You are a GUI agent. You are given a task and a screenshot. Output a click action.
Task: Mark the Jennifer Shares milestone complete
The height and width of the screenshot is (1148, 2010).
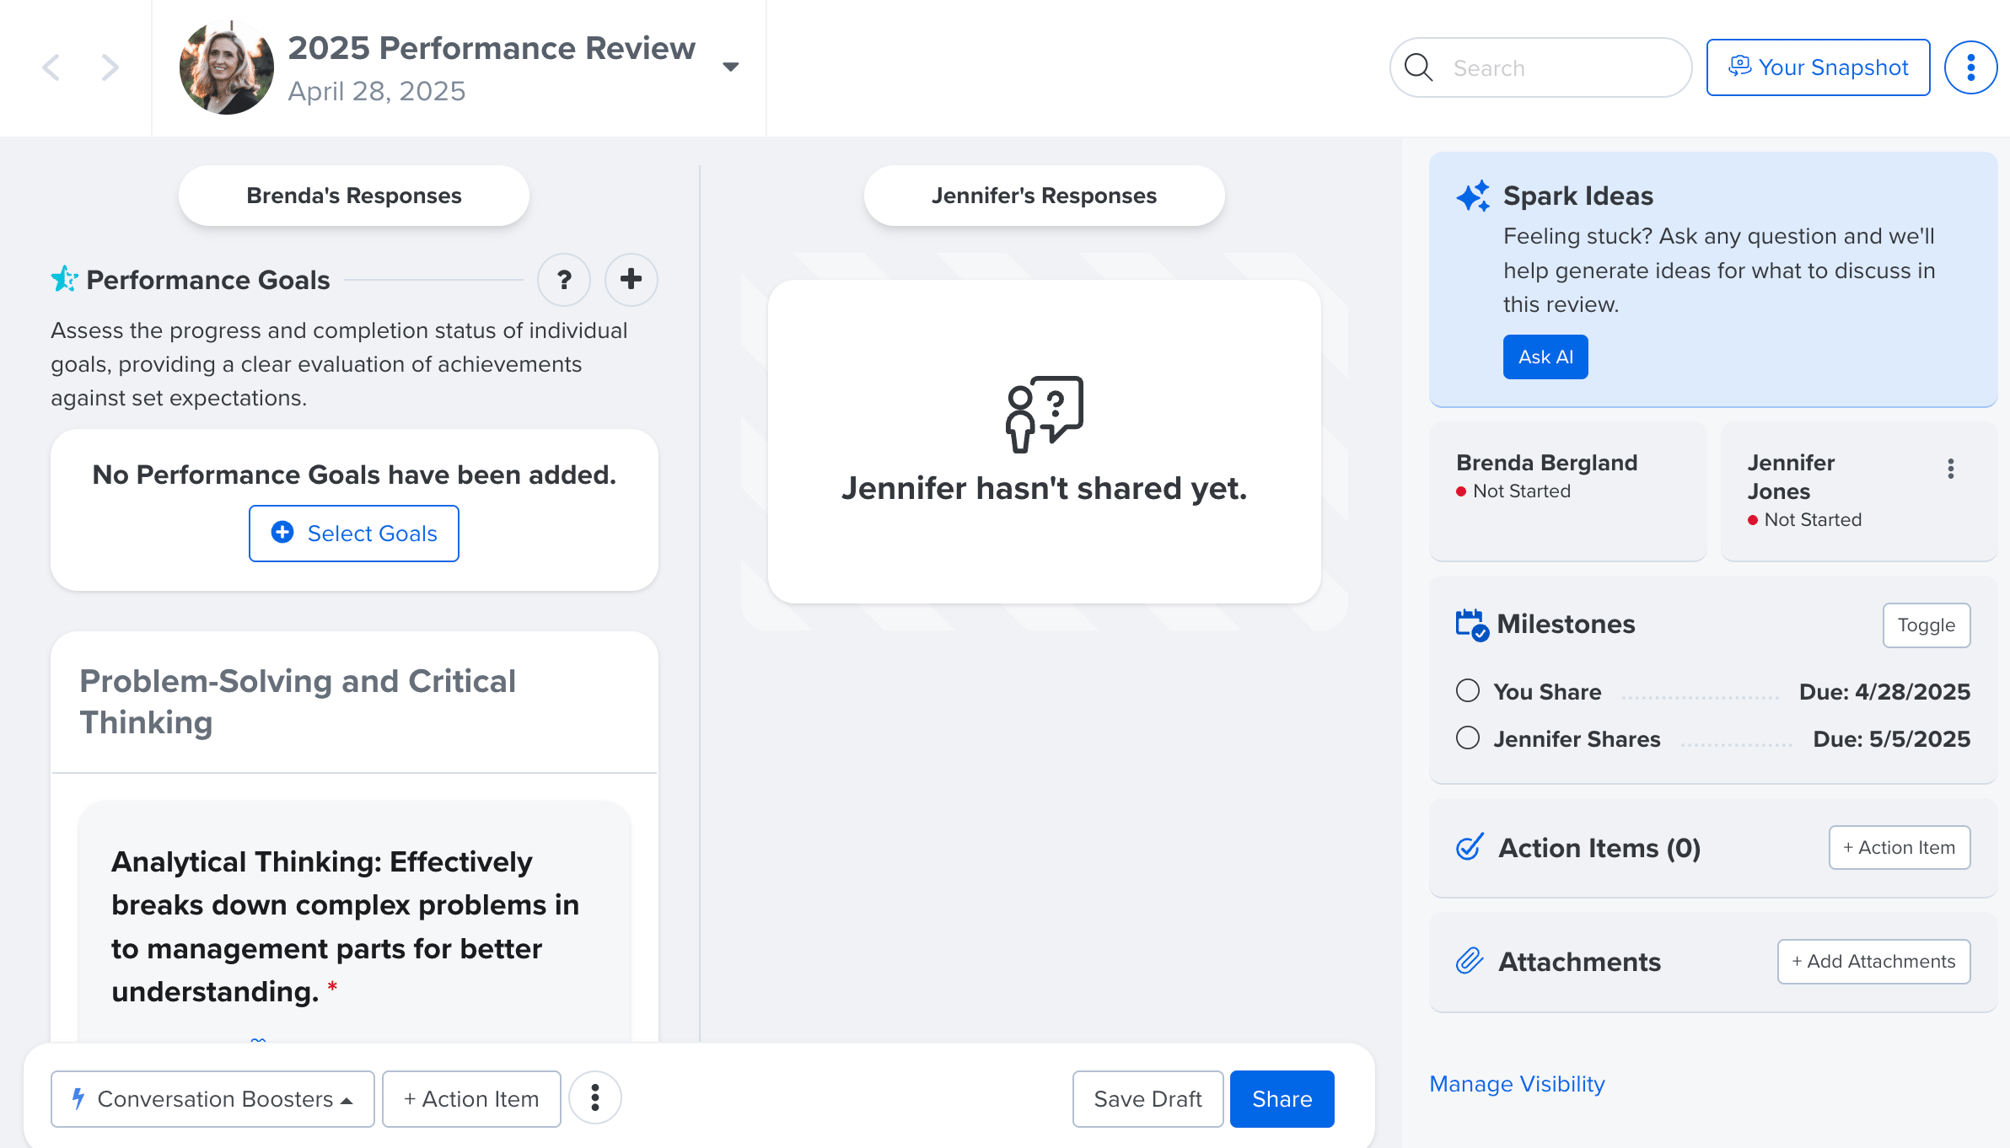pos(1467,738)
